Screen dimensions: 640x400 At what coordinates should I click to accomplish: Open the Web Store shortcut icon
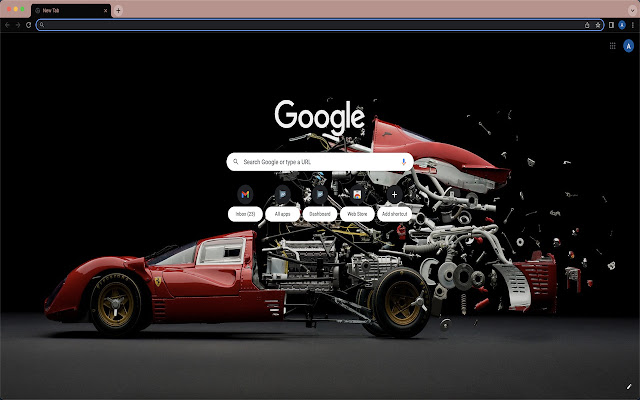(x=357, y=194)
